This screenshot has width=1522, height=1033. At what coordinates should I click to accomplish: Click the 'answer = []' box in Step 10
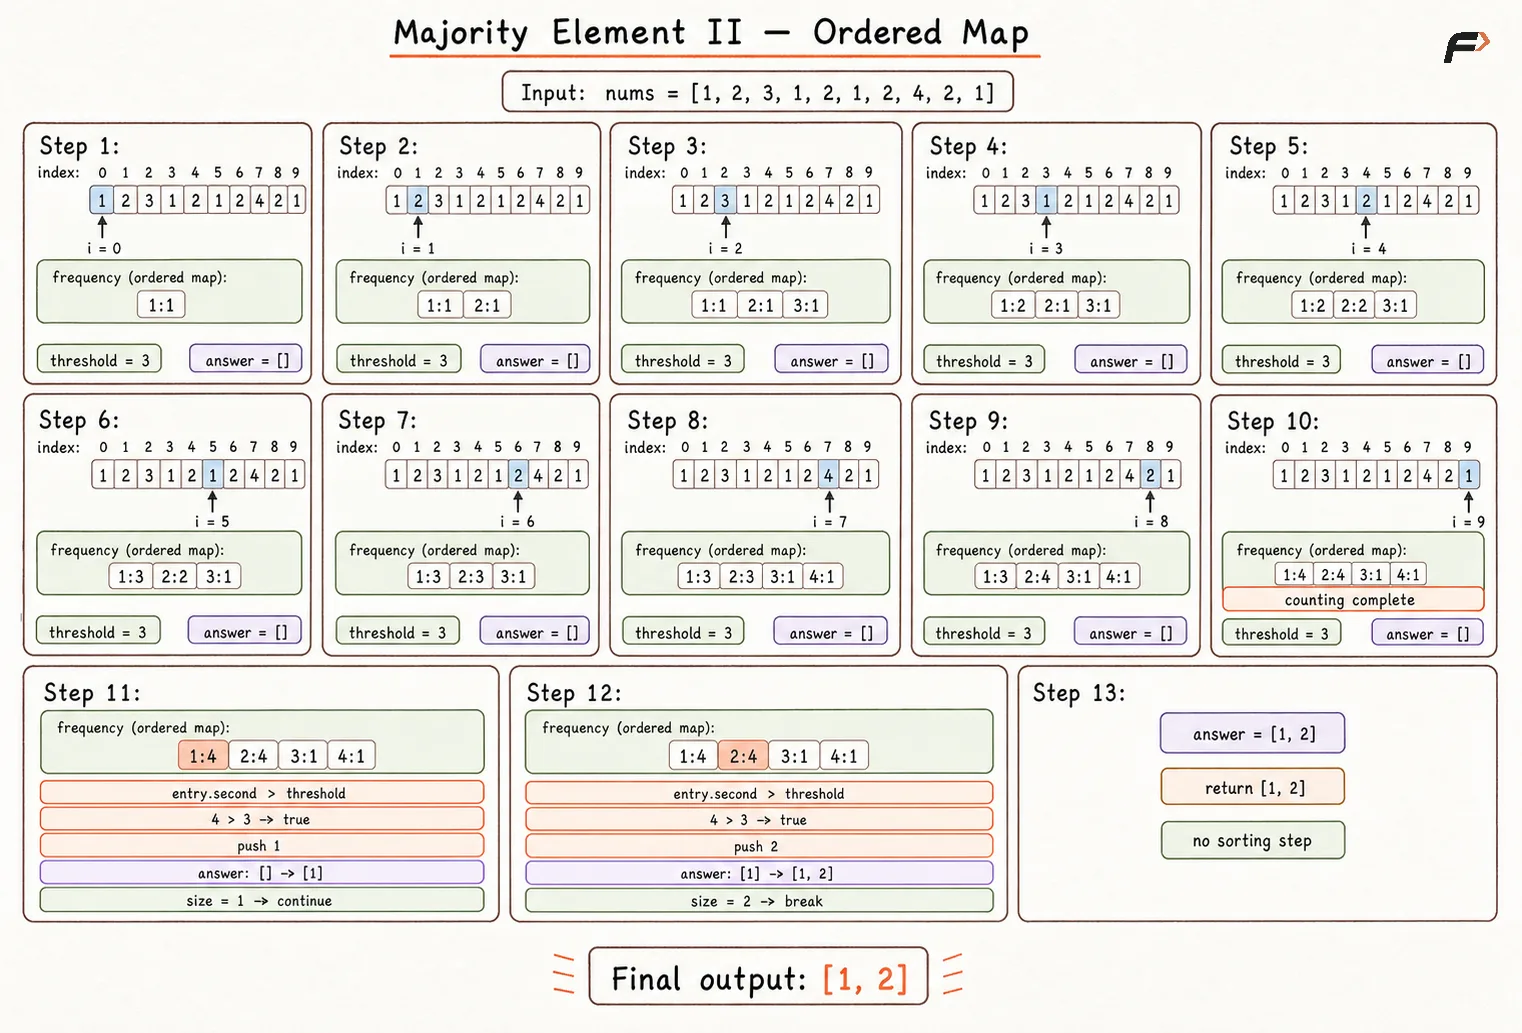1428,633
